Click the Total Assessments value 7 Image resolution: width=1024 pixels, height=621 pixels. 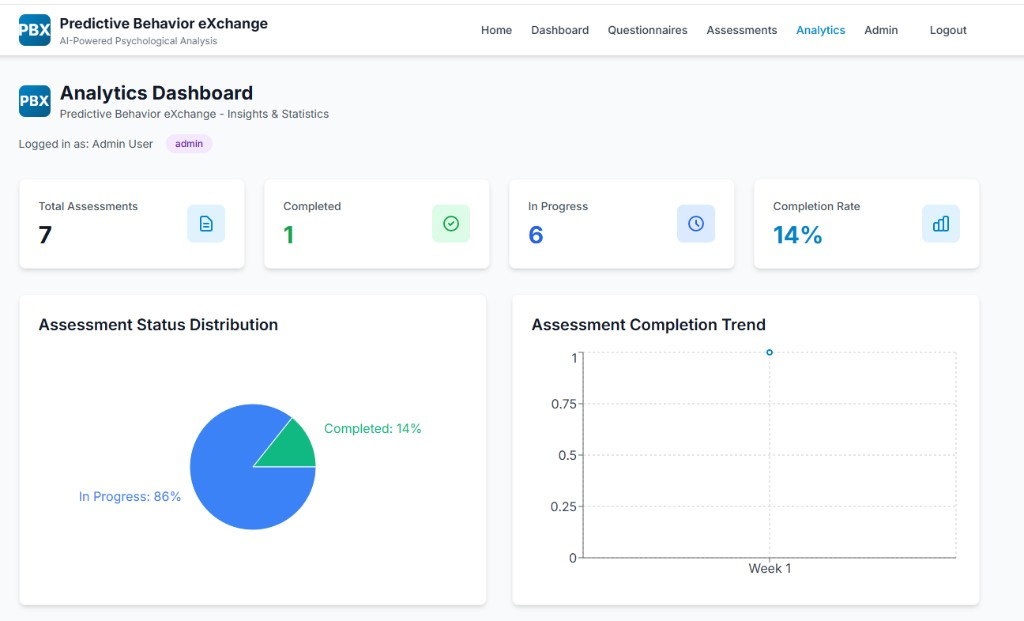45,234
